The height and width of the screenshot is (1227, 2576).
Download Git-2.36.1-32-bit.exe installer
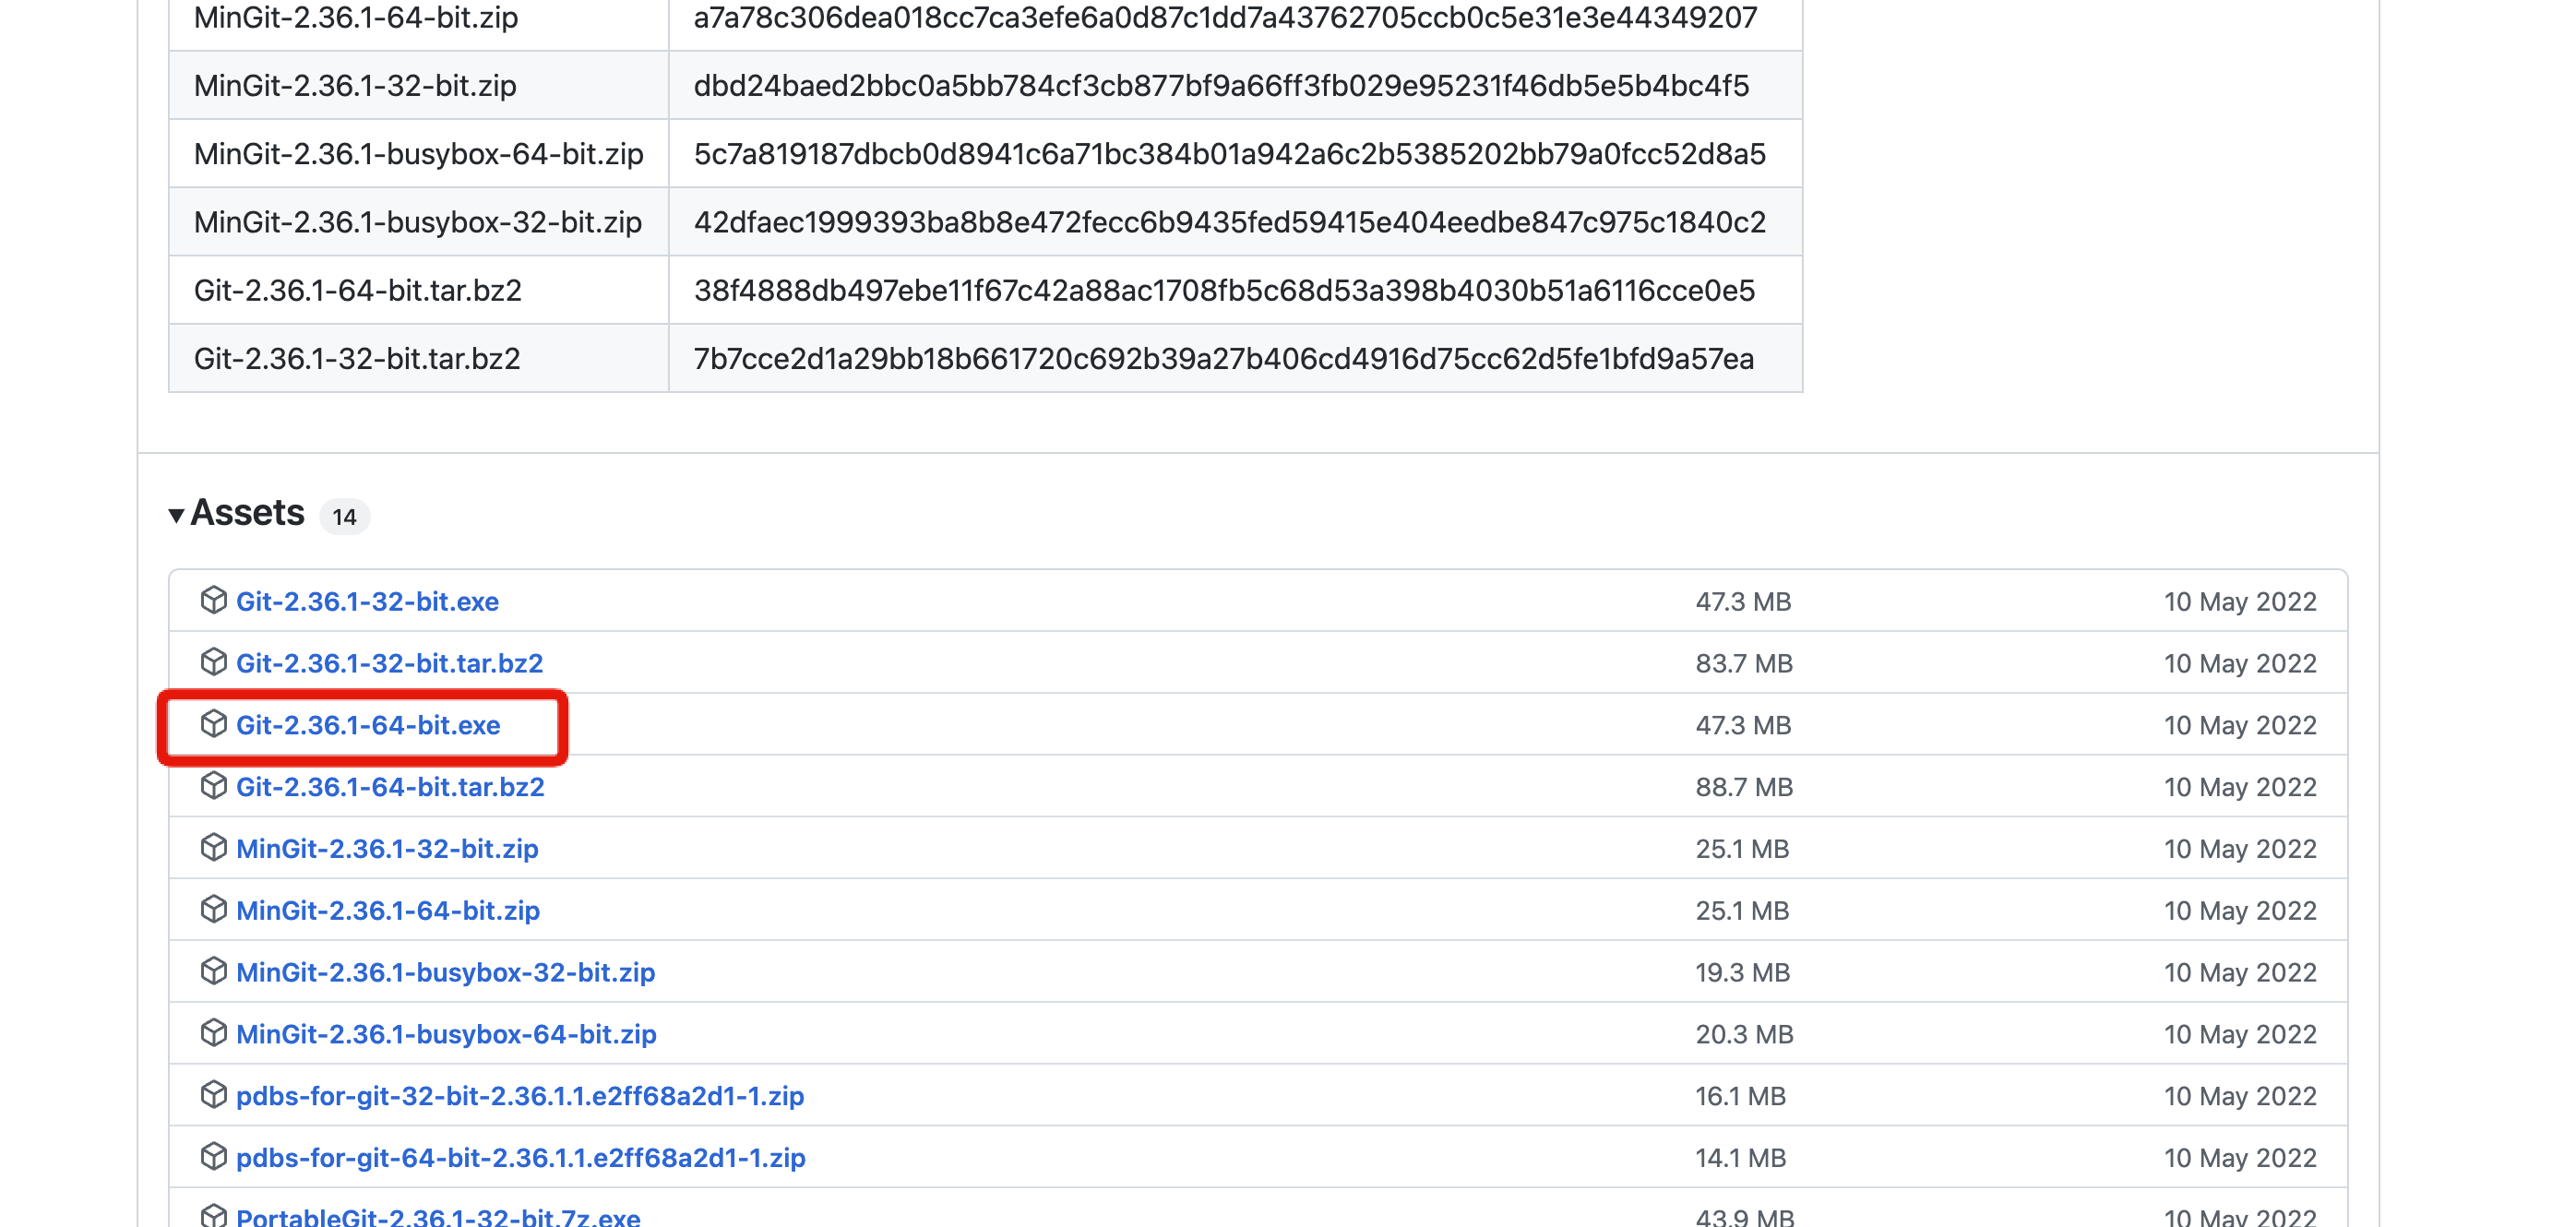click(x=367, y=602)
